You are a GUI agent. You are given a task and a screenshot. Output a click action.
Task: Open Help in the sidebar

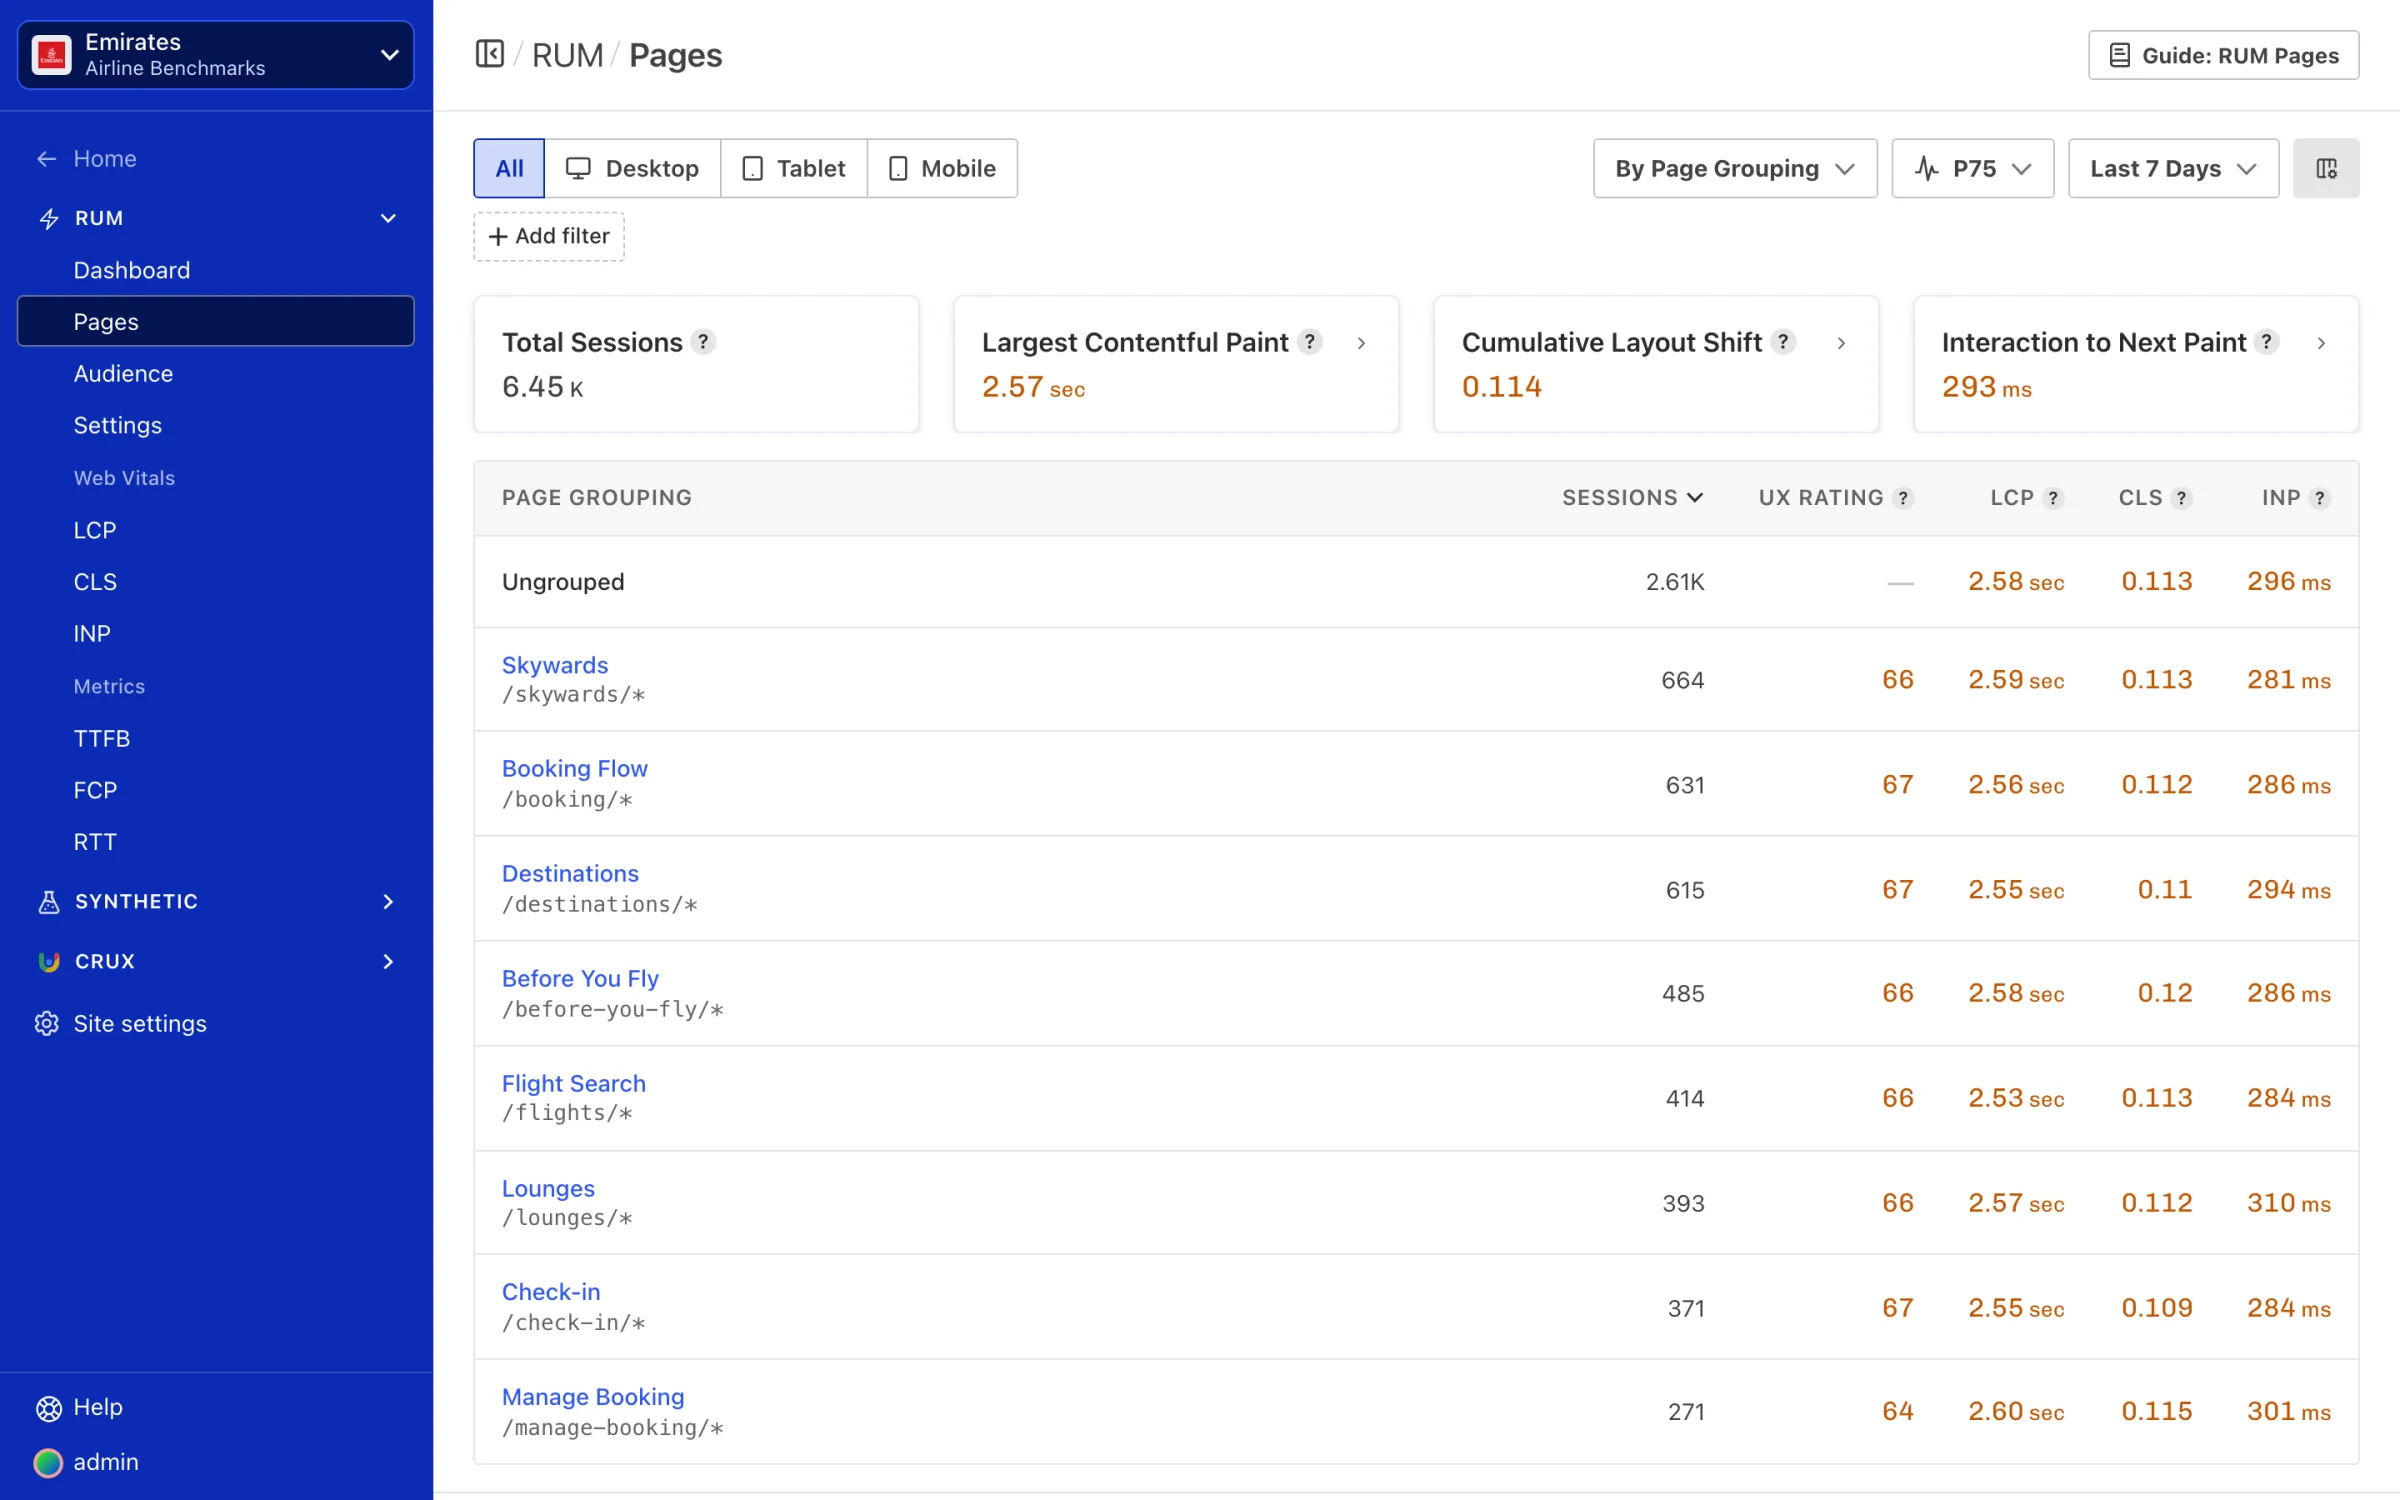click(x=79, y=1407)
